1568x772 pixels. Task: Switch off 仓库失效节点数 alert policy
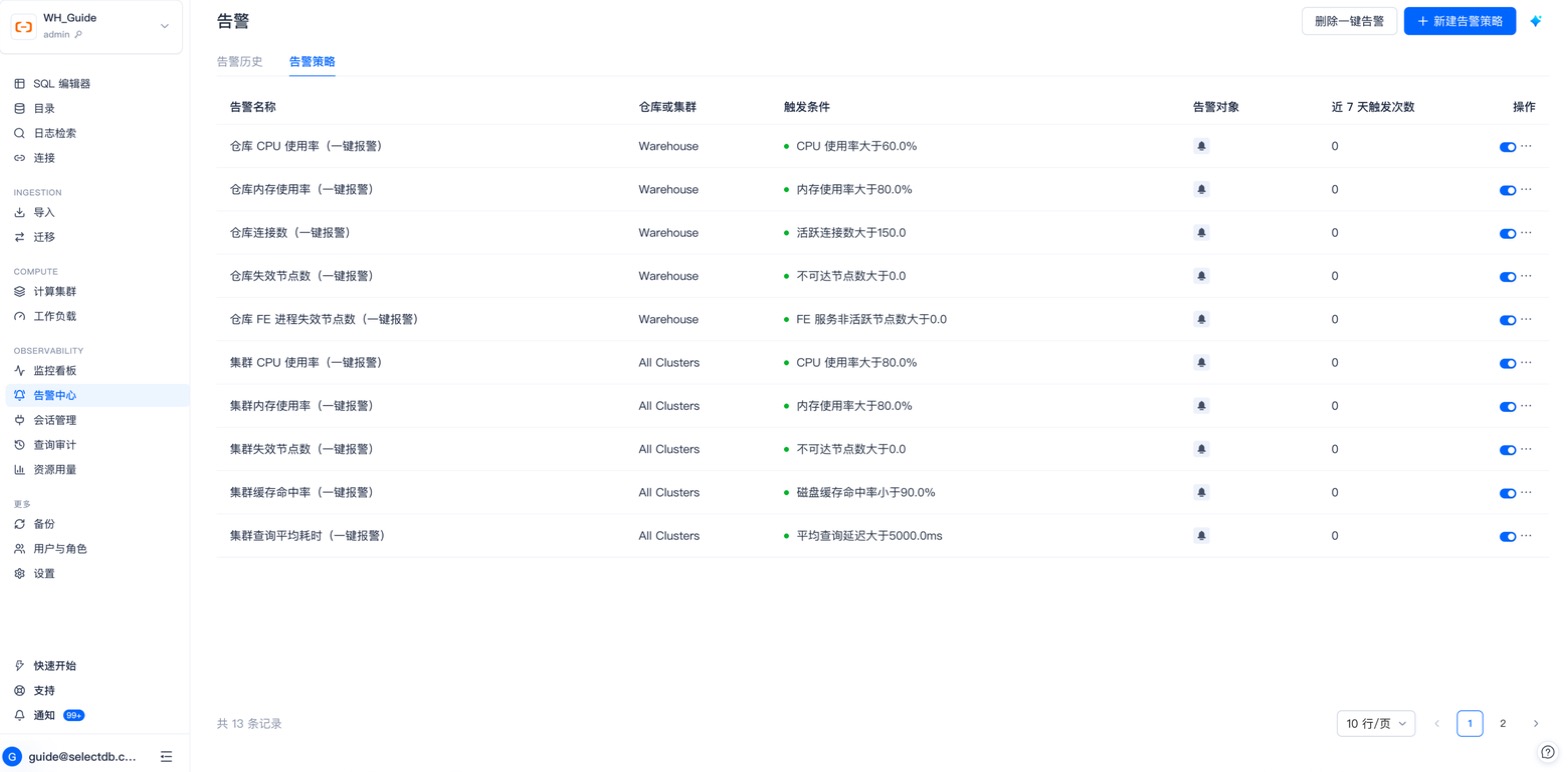[1508, 277]
